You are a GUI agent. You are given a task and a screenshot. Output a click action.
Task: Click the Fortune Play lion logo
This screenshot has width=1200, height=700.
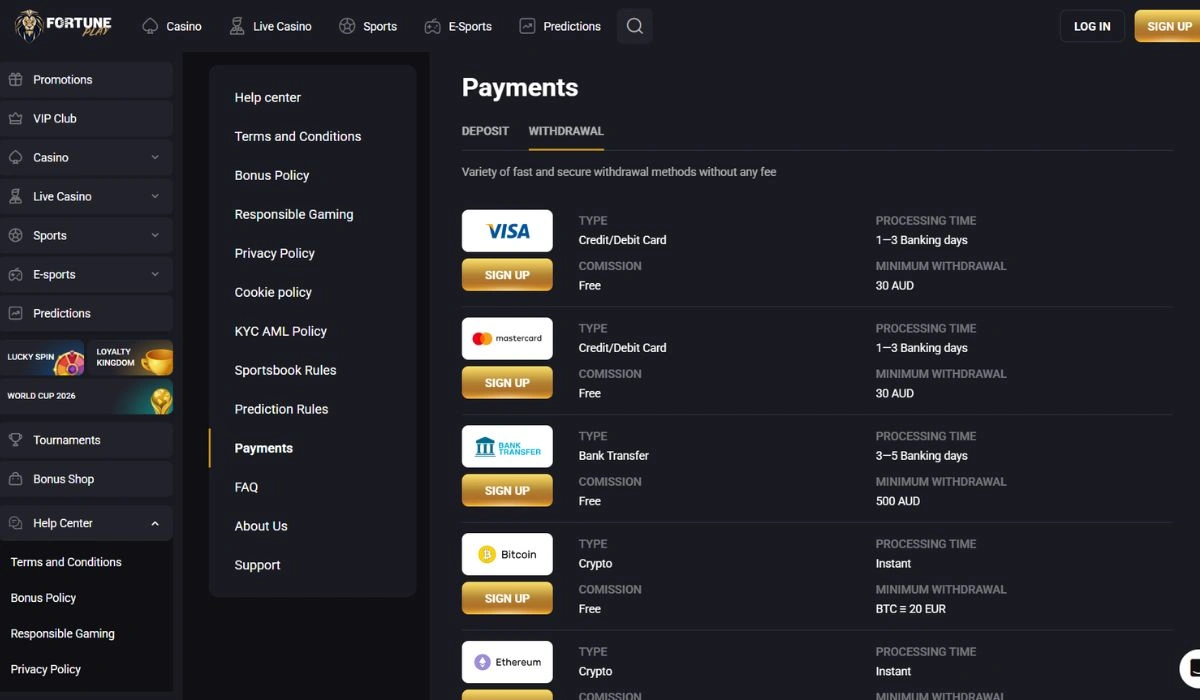pyautogui.click(x=63, y=26)
